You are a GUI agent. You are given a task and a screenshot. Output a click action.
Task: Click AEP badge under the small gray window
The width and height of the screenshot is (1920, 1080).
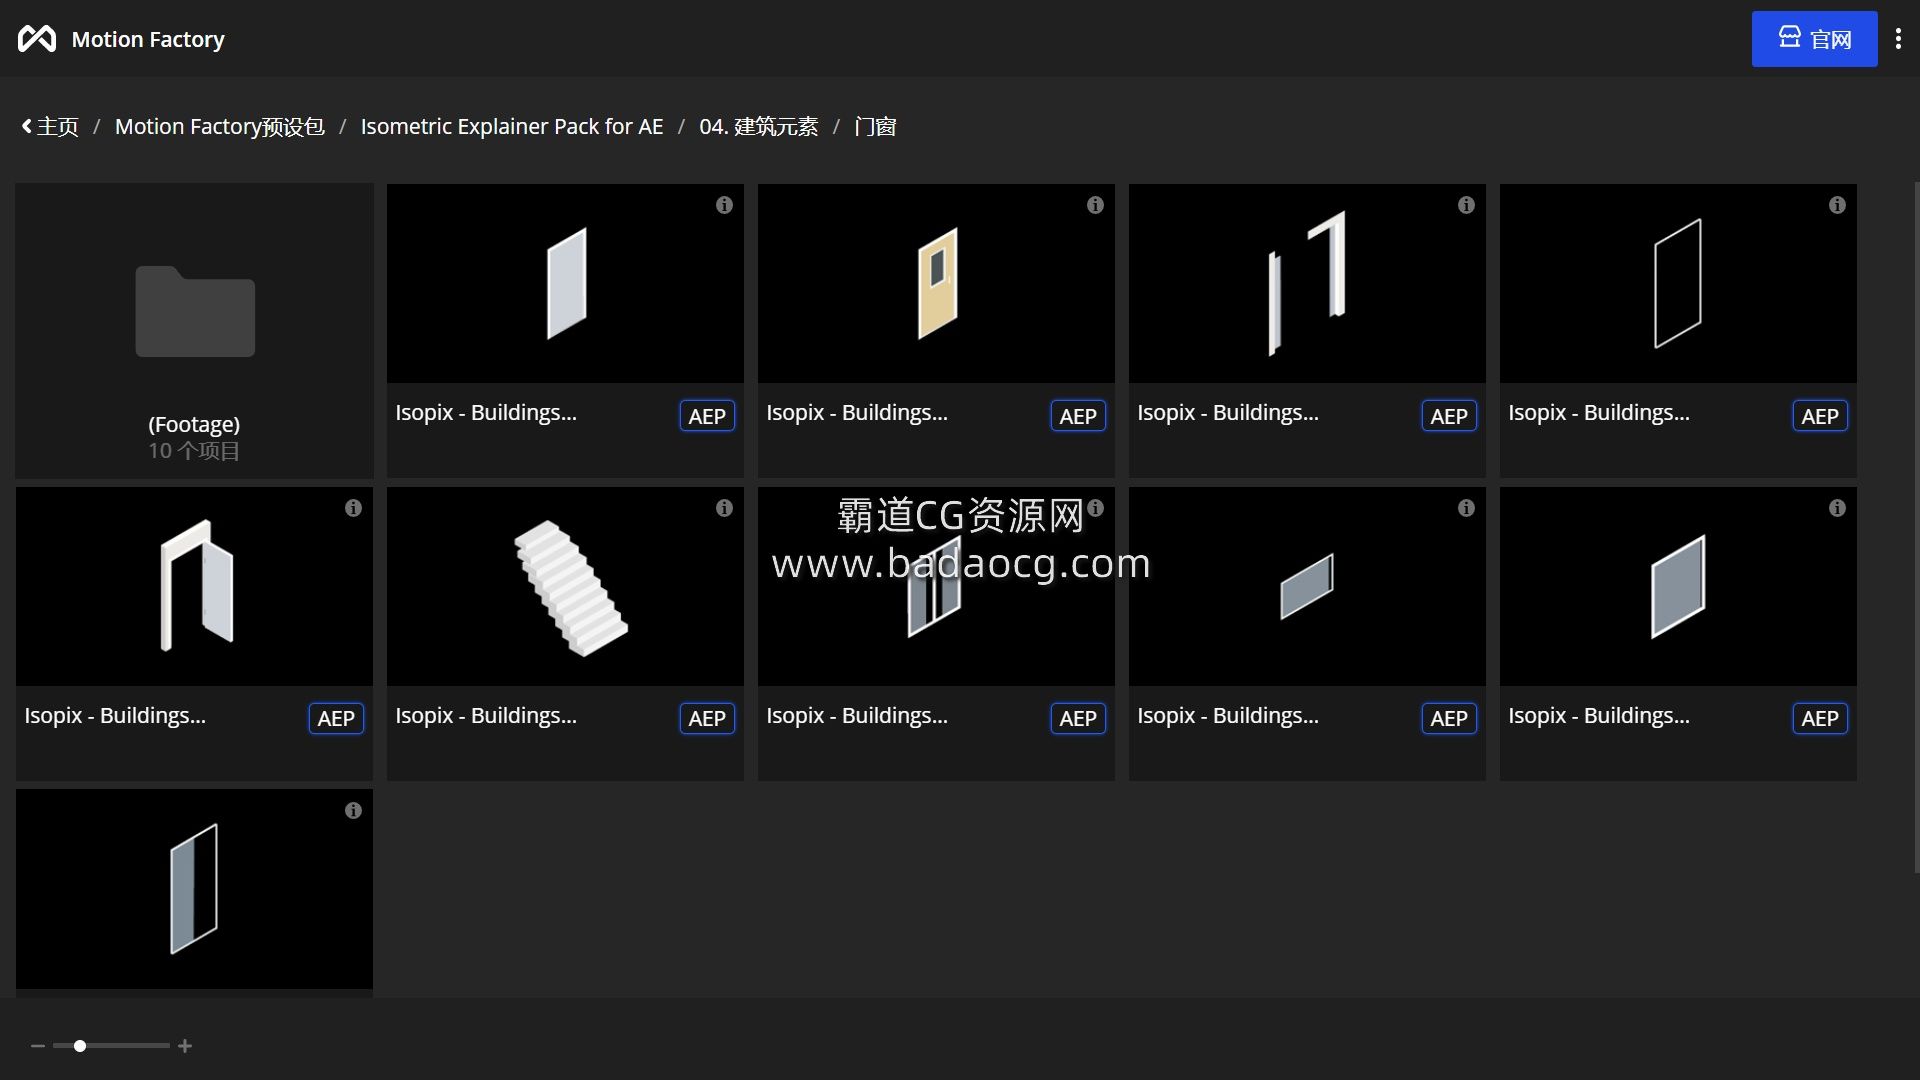click(1449, 718)
